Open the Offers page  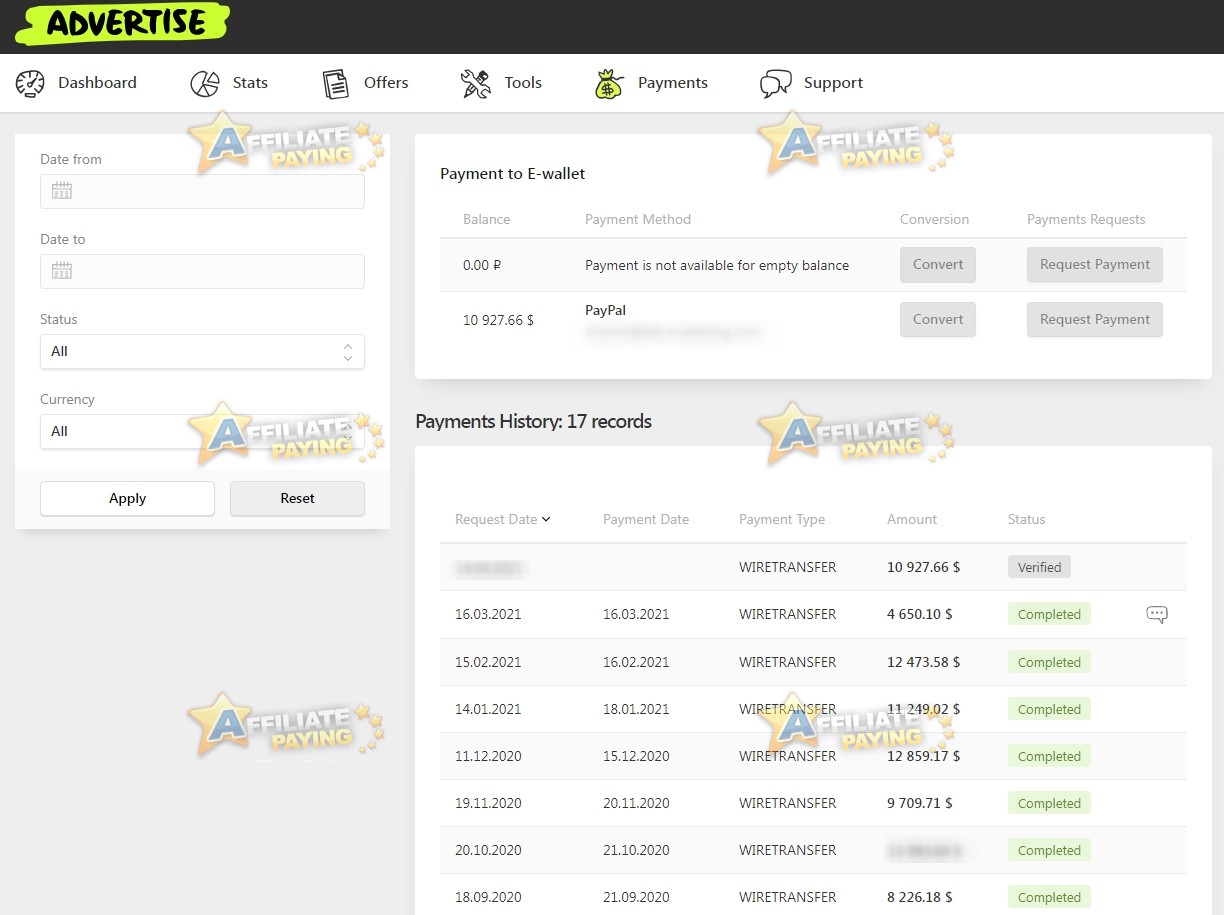click(386, 83)
